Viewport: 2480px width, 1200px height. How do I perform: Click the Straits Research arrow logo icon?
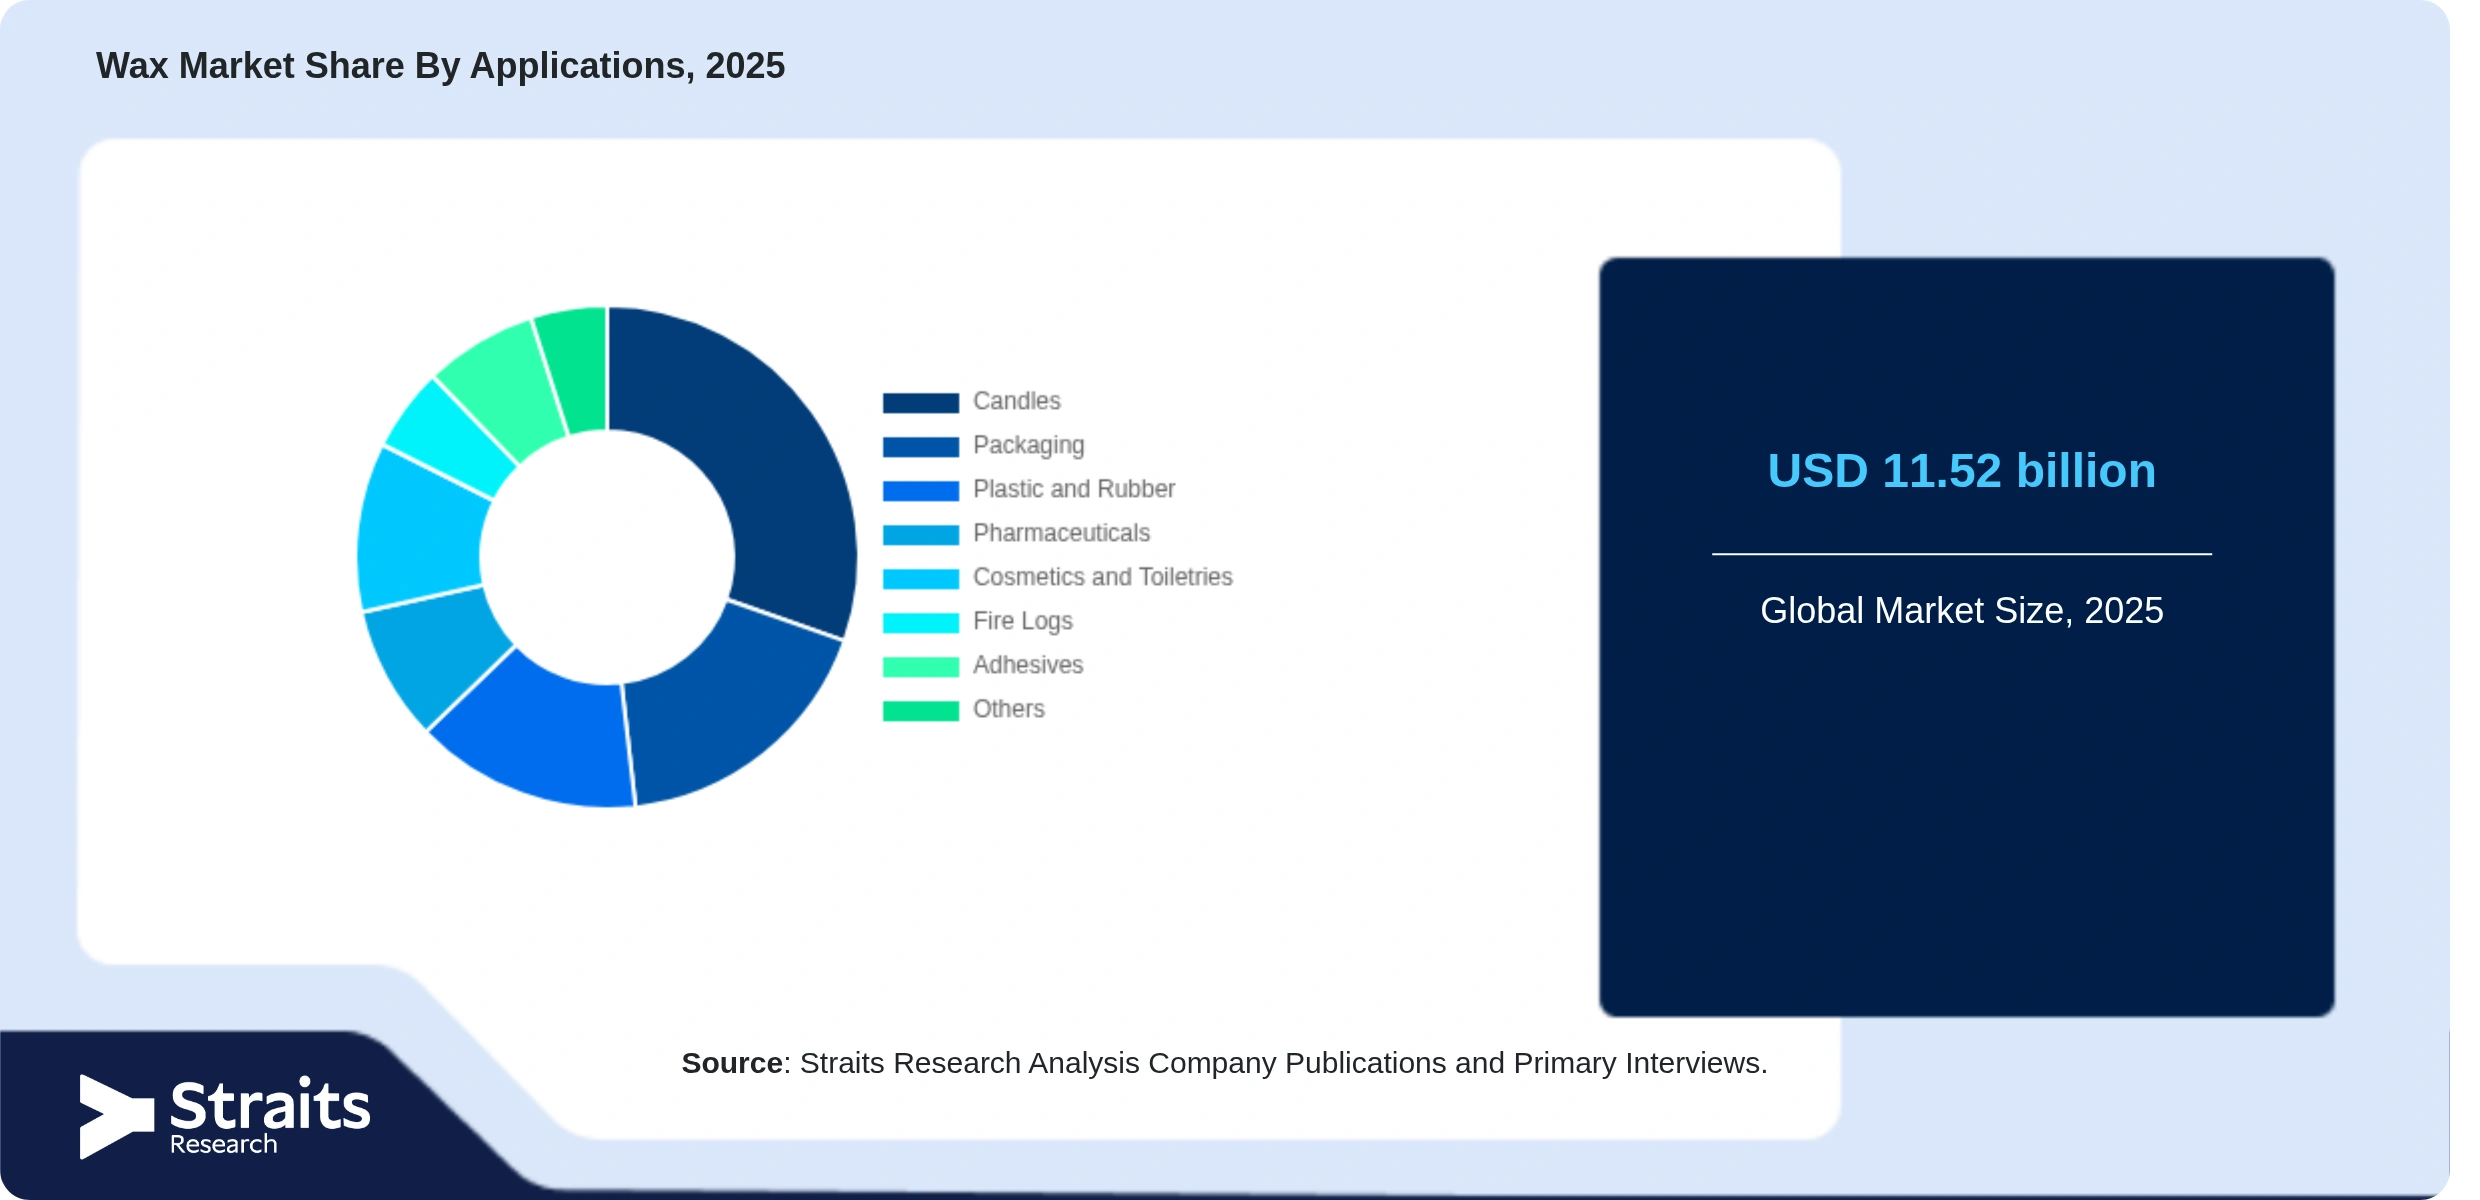pos(116,1116)
